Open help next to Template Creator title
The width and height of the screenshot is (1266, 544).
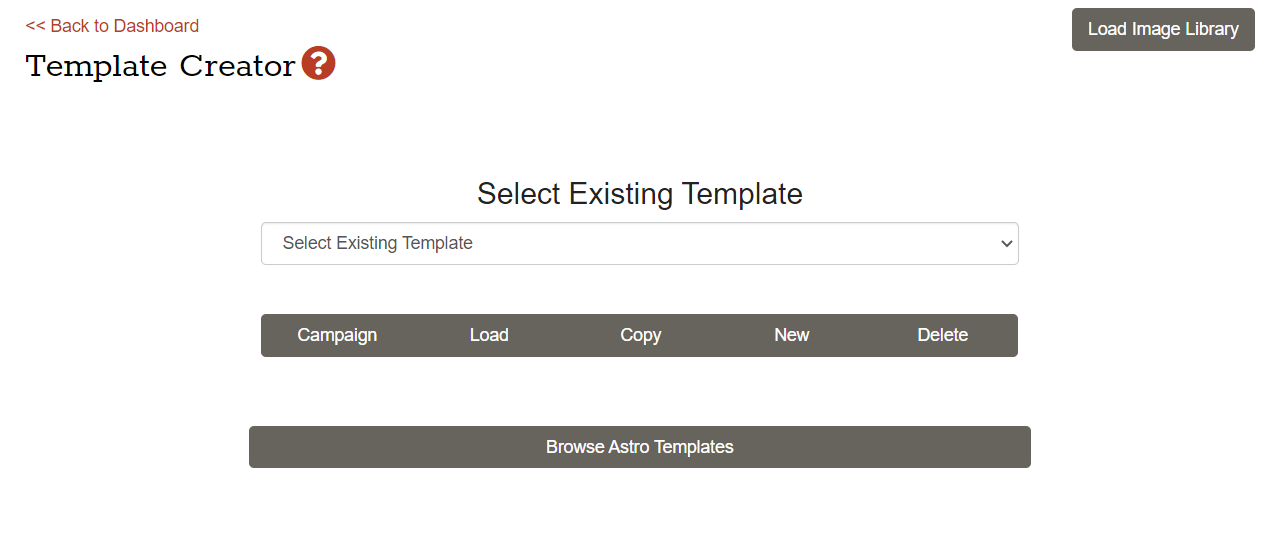pyautogui.click(x=318, y=64)
